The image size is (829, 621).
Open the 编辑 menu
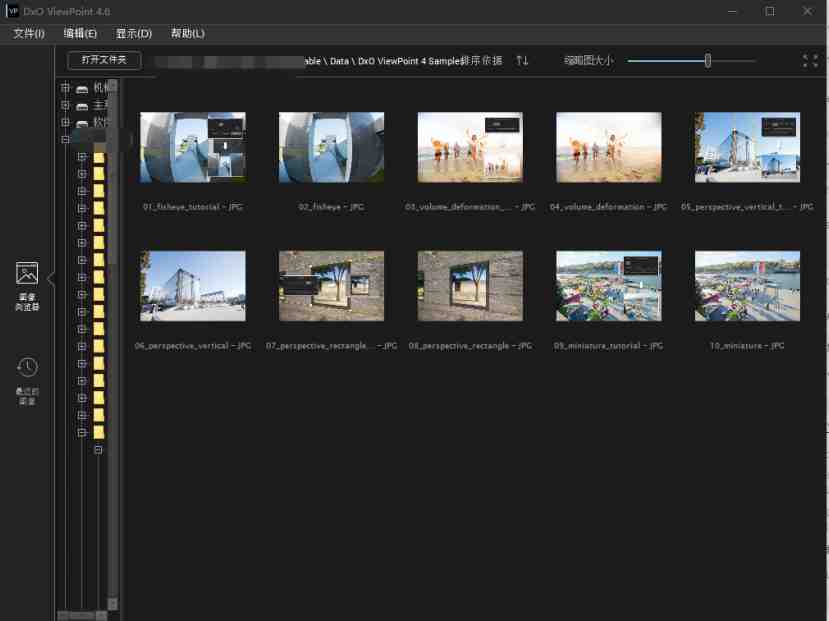[81, 33]
